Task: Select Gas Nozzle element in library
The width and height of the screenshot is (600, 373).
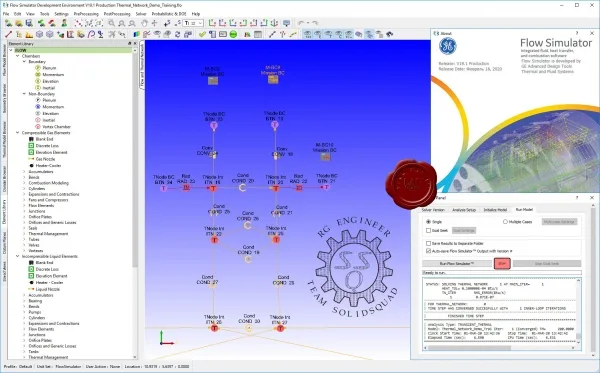Action: tap(45, 159)
